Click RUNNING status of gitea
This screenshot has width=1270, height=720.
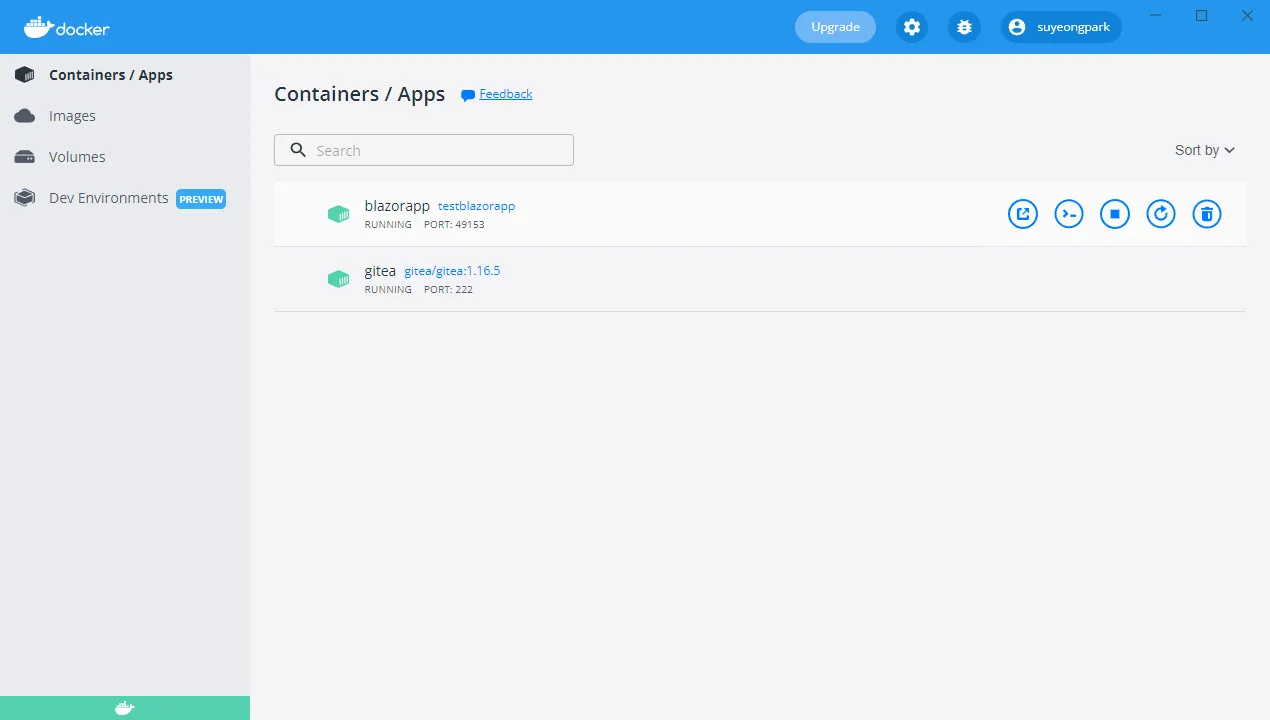point(388,290)
